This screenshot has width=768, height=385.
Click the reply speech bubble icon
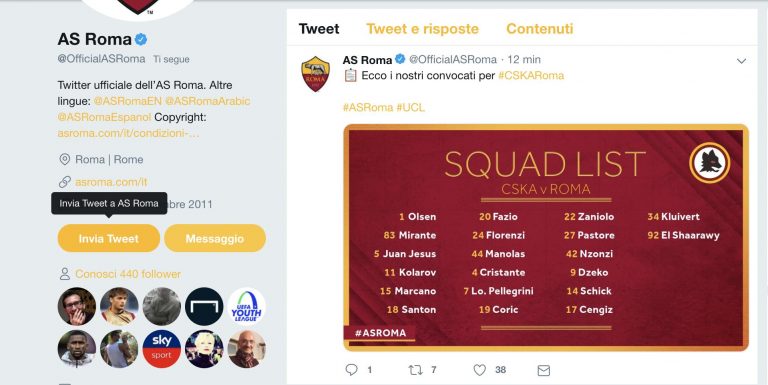[x=352, y=370]
